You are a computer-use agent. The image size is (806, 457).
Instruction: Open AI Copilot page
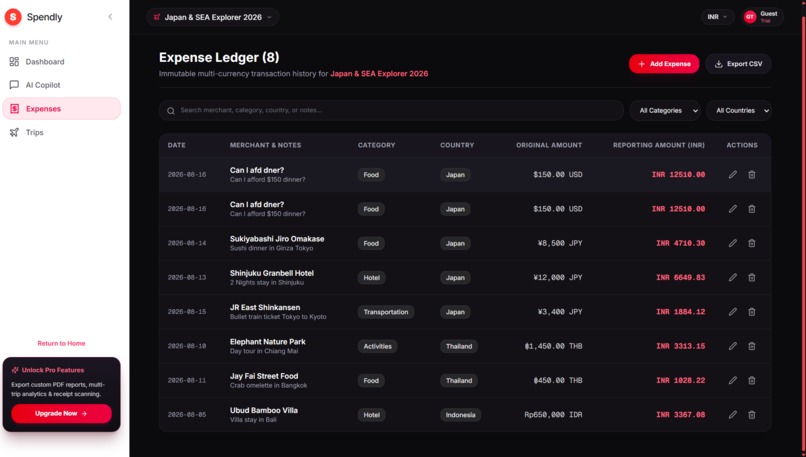pyautogui.click(x=62, y=85)
